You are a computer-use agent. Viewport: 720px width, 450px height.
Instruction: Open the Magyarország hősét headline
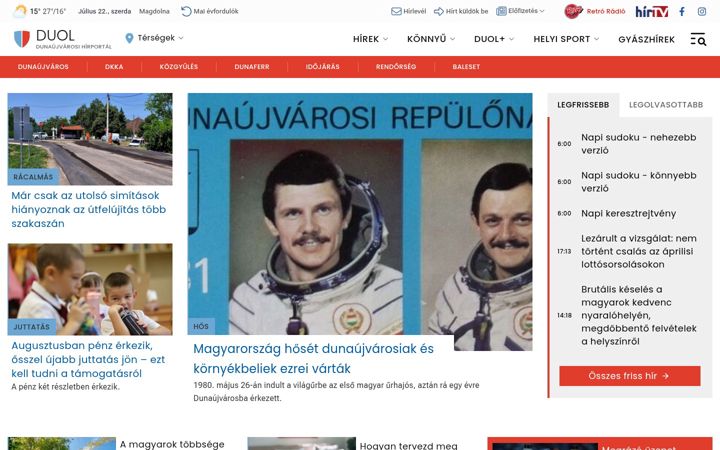313,358
